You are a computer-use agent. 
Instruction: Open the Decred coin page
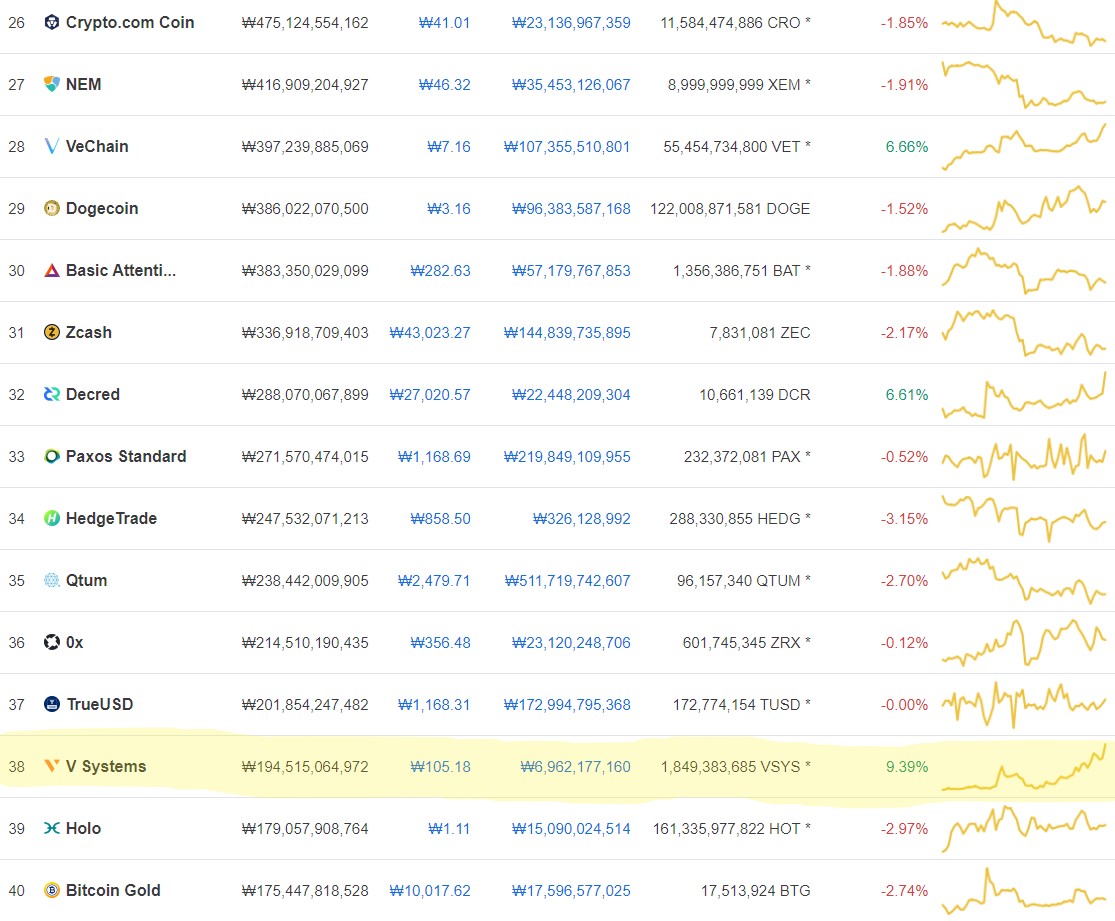pyautogui.click(x=92, y=394)
